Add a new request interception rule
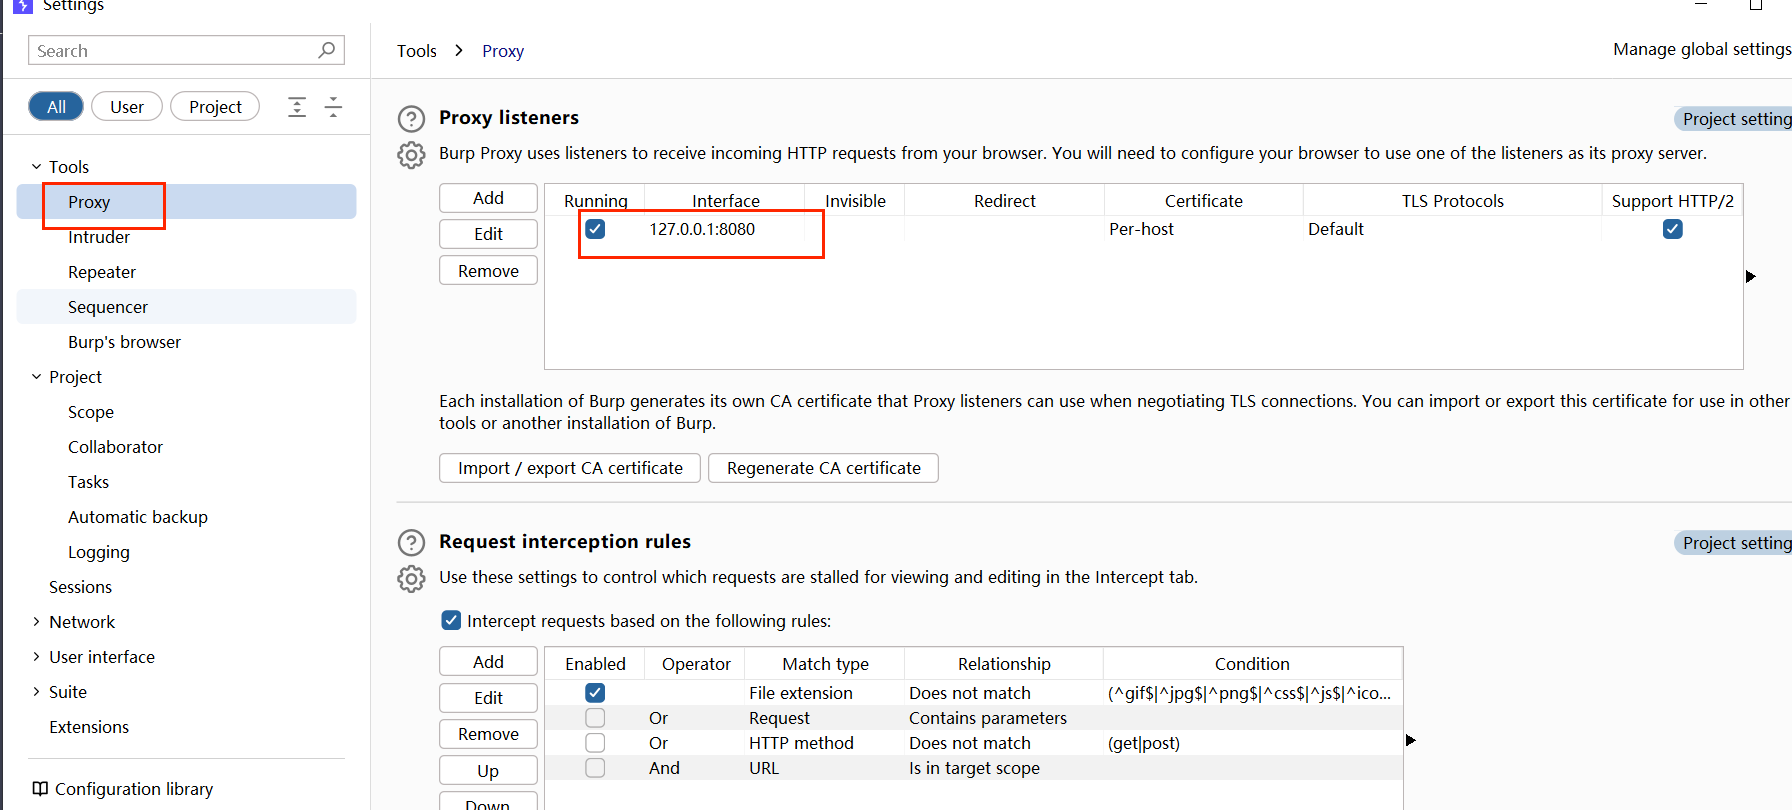The image size is (1792, 810). [x=488, y=662]
